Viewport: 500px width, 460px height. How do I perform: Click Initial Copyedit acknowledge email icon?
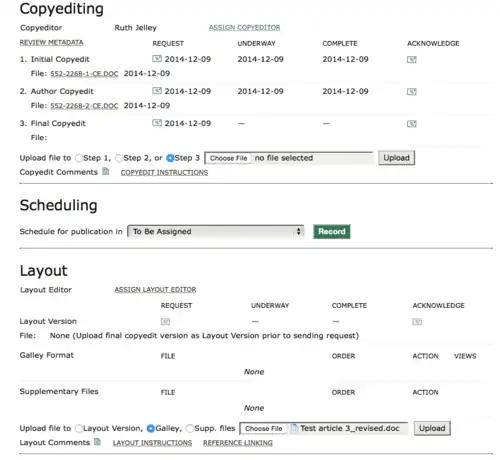[412, 59]
